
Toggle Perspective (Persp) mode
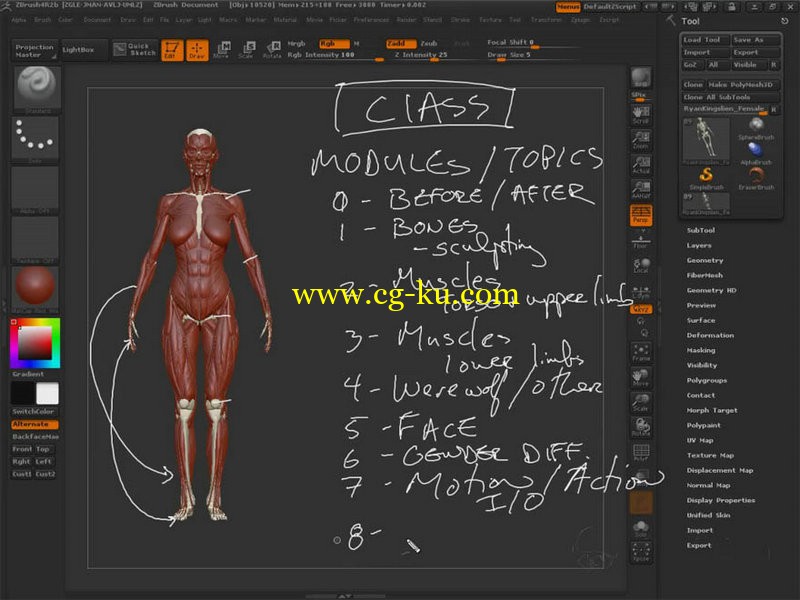click(641, 215)
